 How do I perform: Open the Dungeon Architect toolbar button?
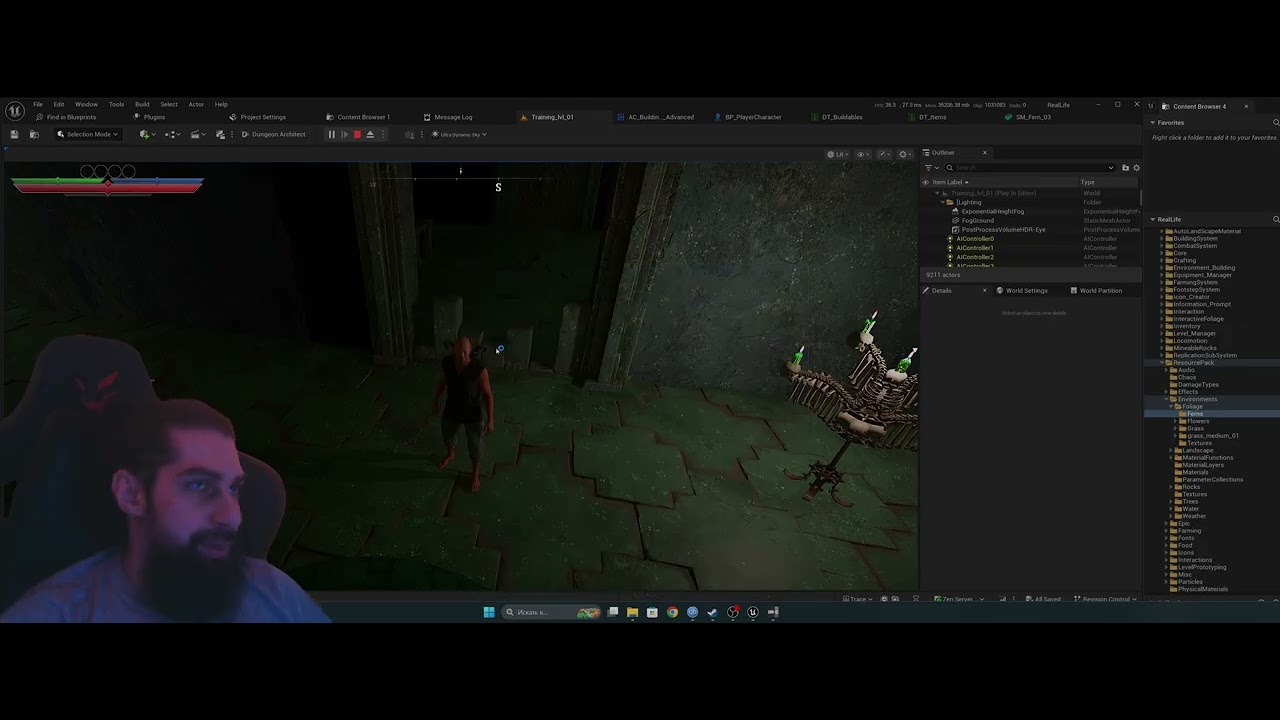(x=273, y=134)
